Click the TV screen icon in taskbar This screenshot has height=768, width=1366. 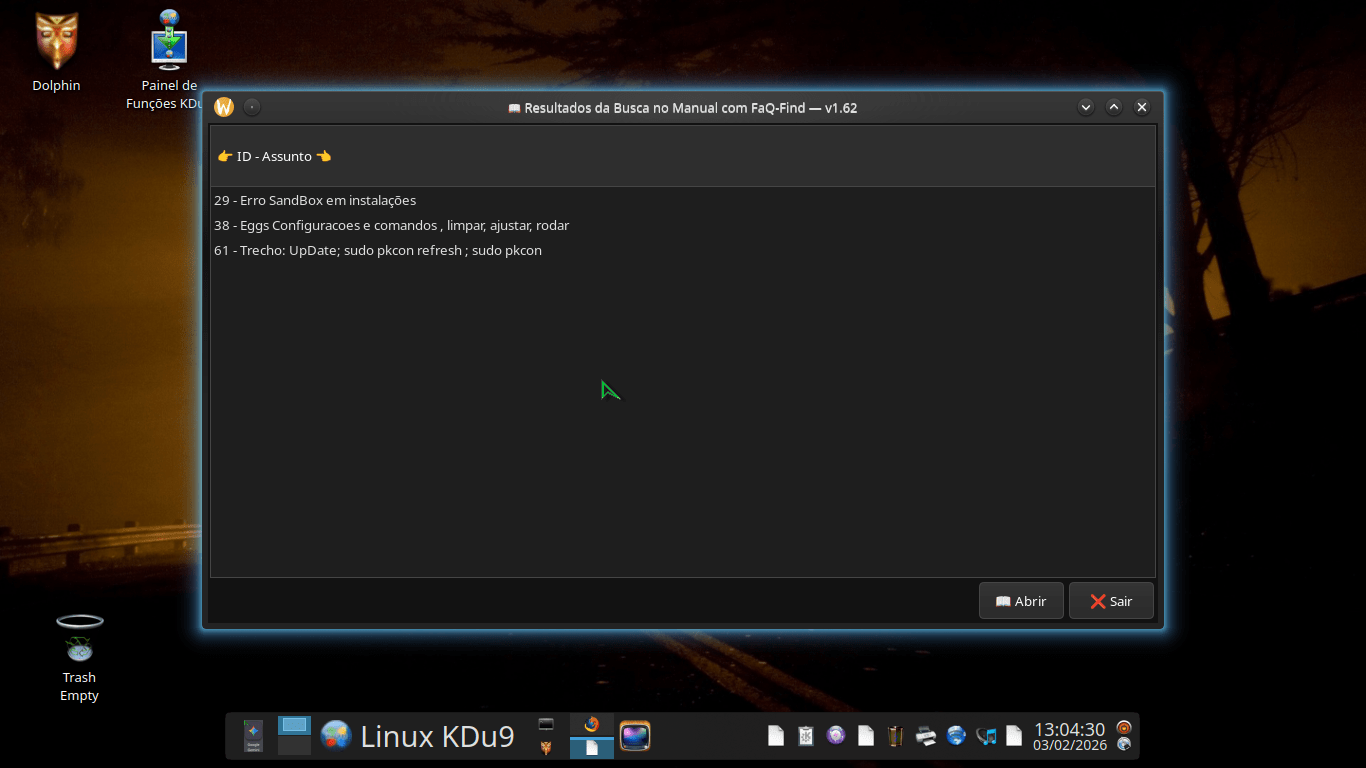pos(635,736)
